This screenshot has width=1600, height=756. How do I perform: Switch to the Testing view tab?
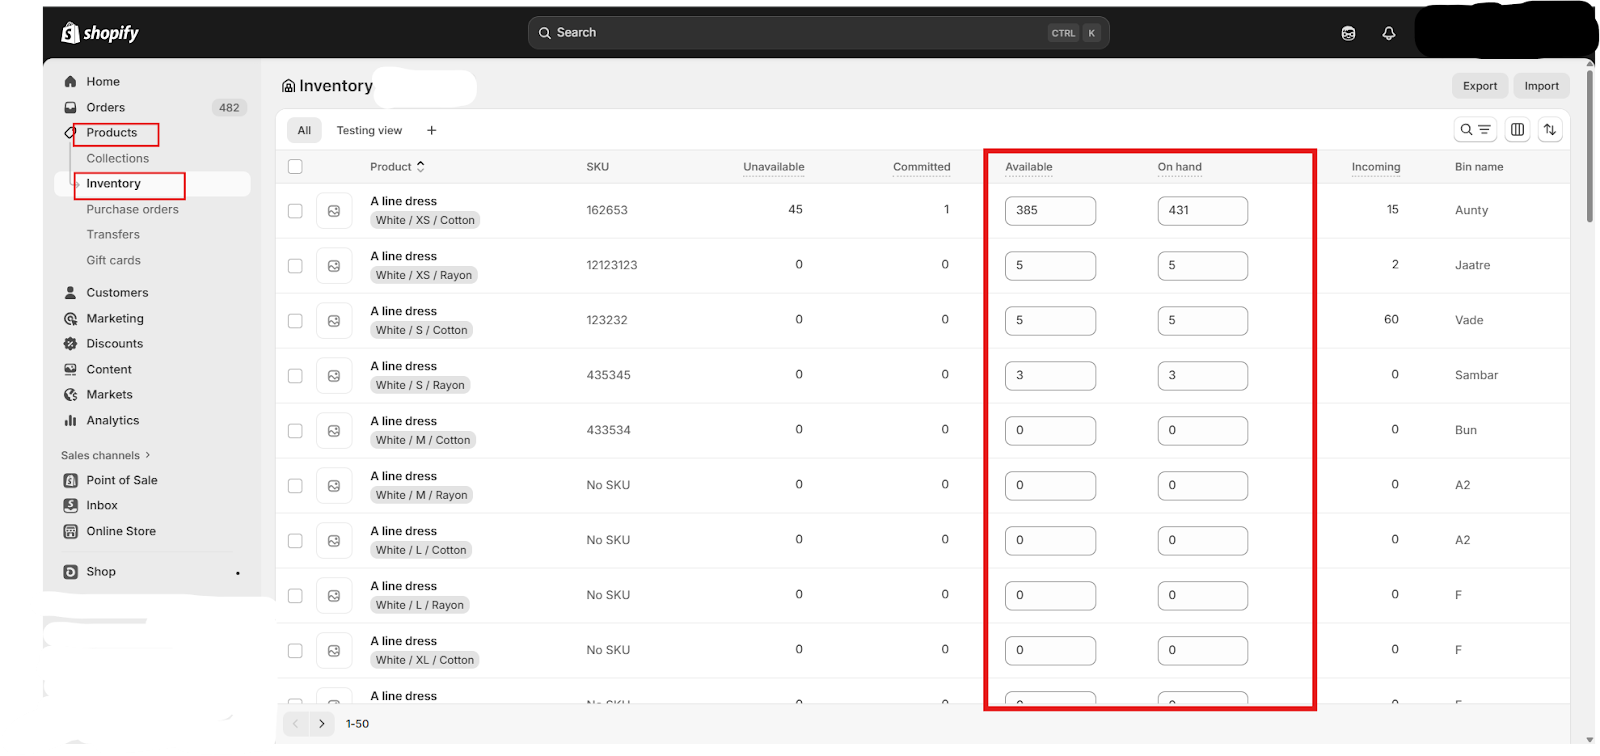click(x=369, y=131)
